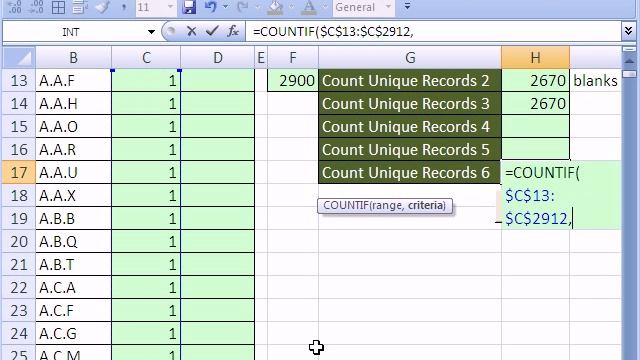Select column F header
This screenshot has width=640, height=360.
[293, 58]
